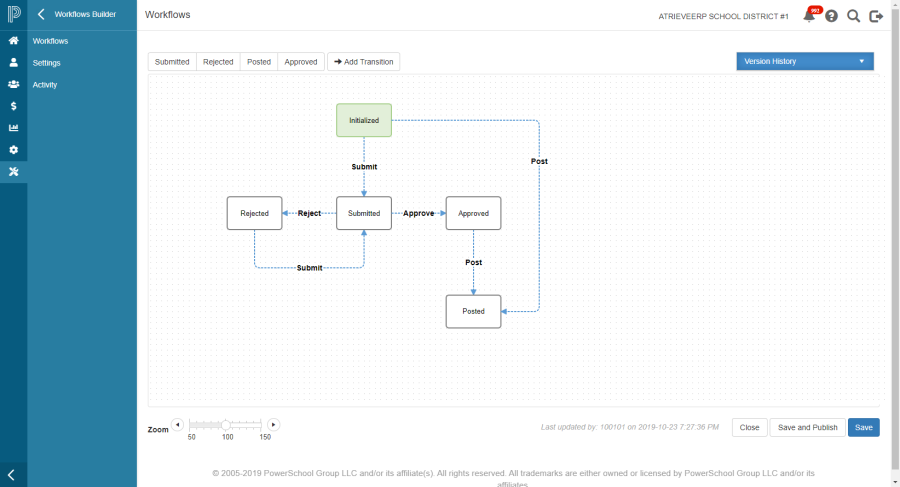Click the Add Transition button
The image size is (900, 487).
[363, 62]
